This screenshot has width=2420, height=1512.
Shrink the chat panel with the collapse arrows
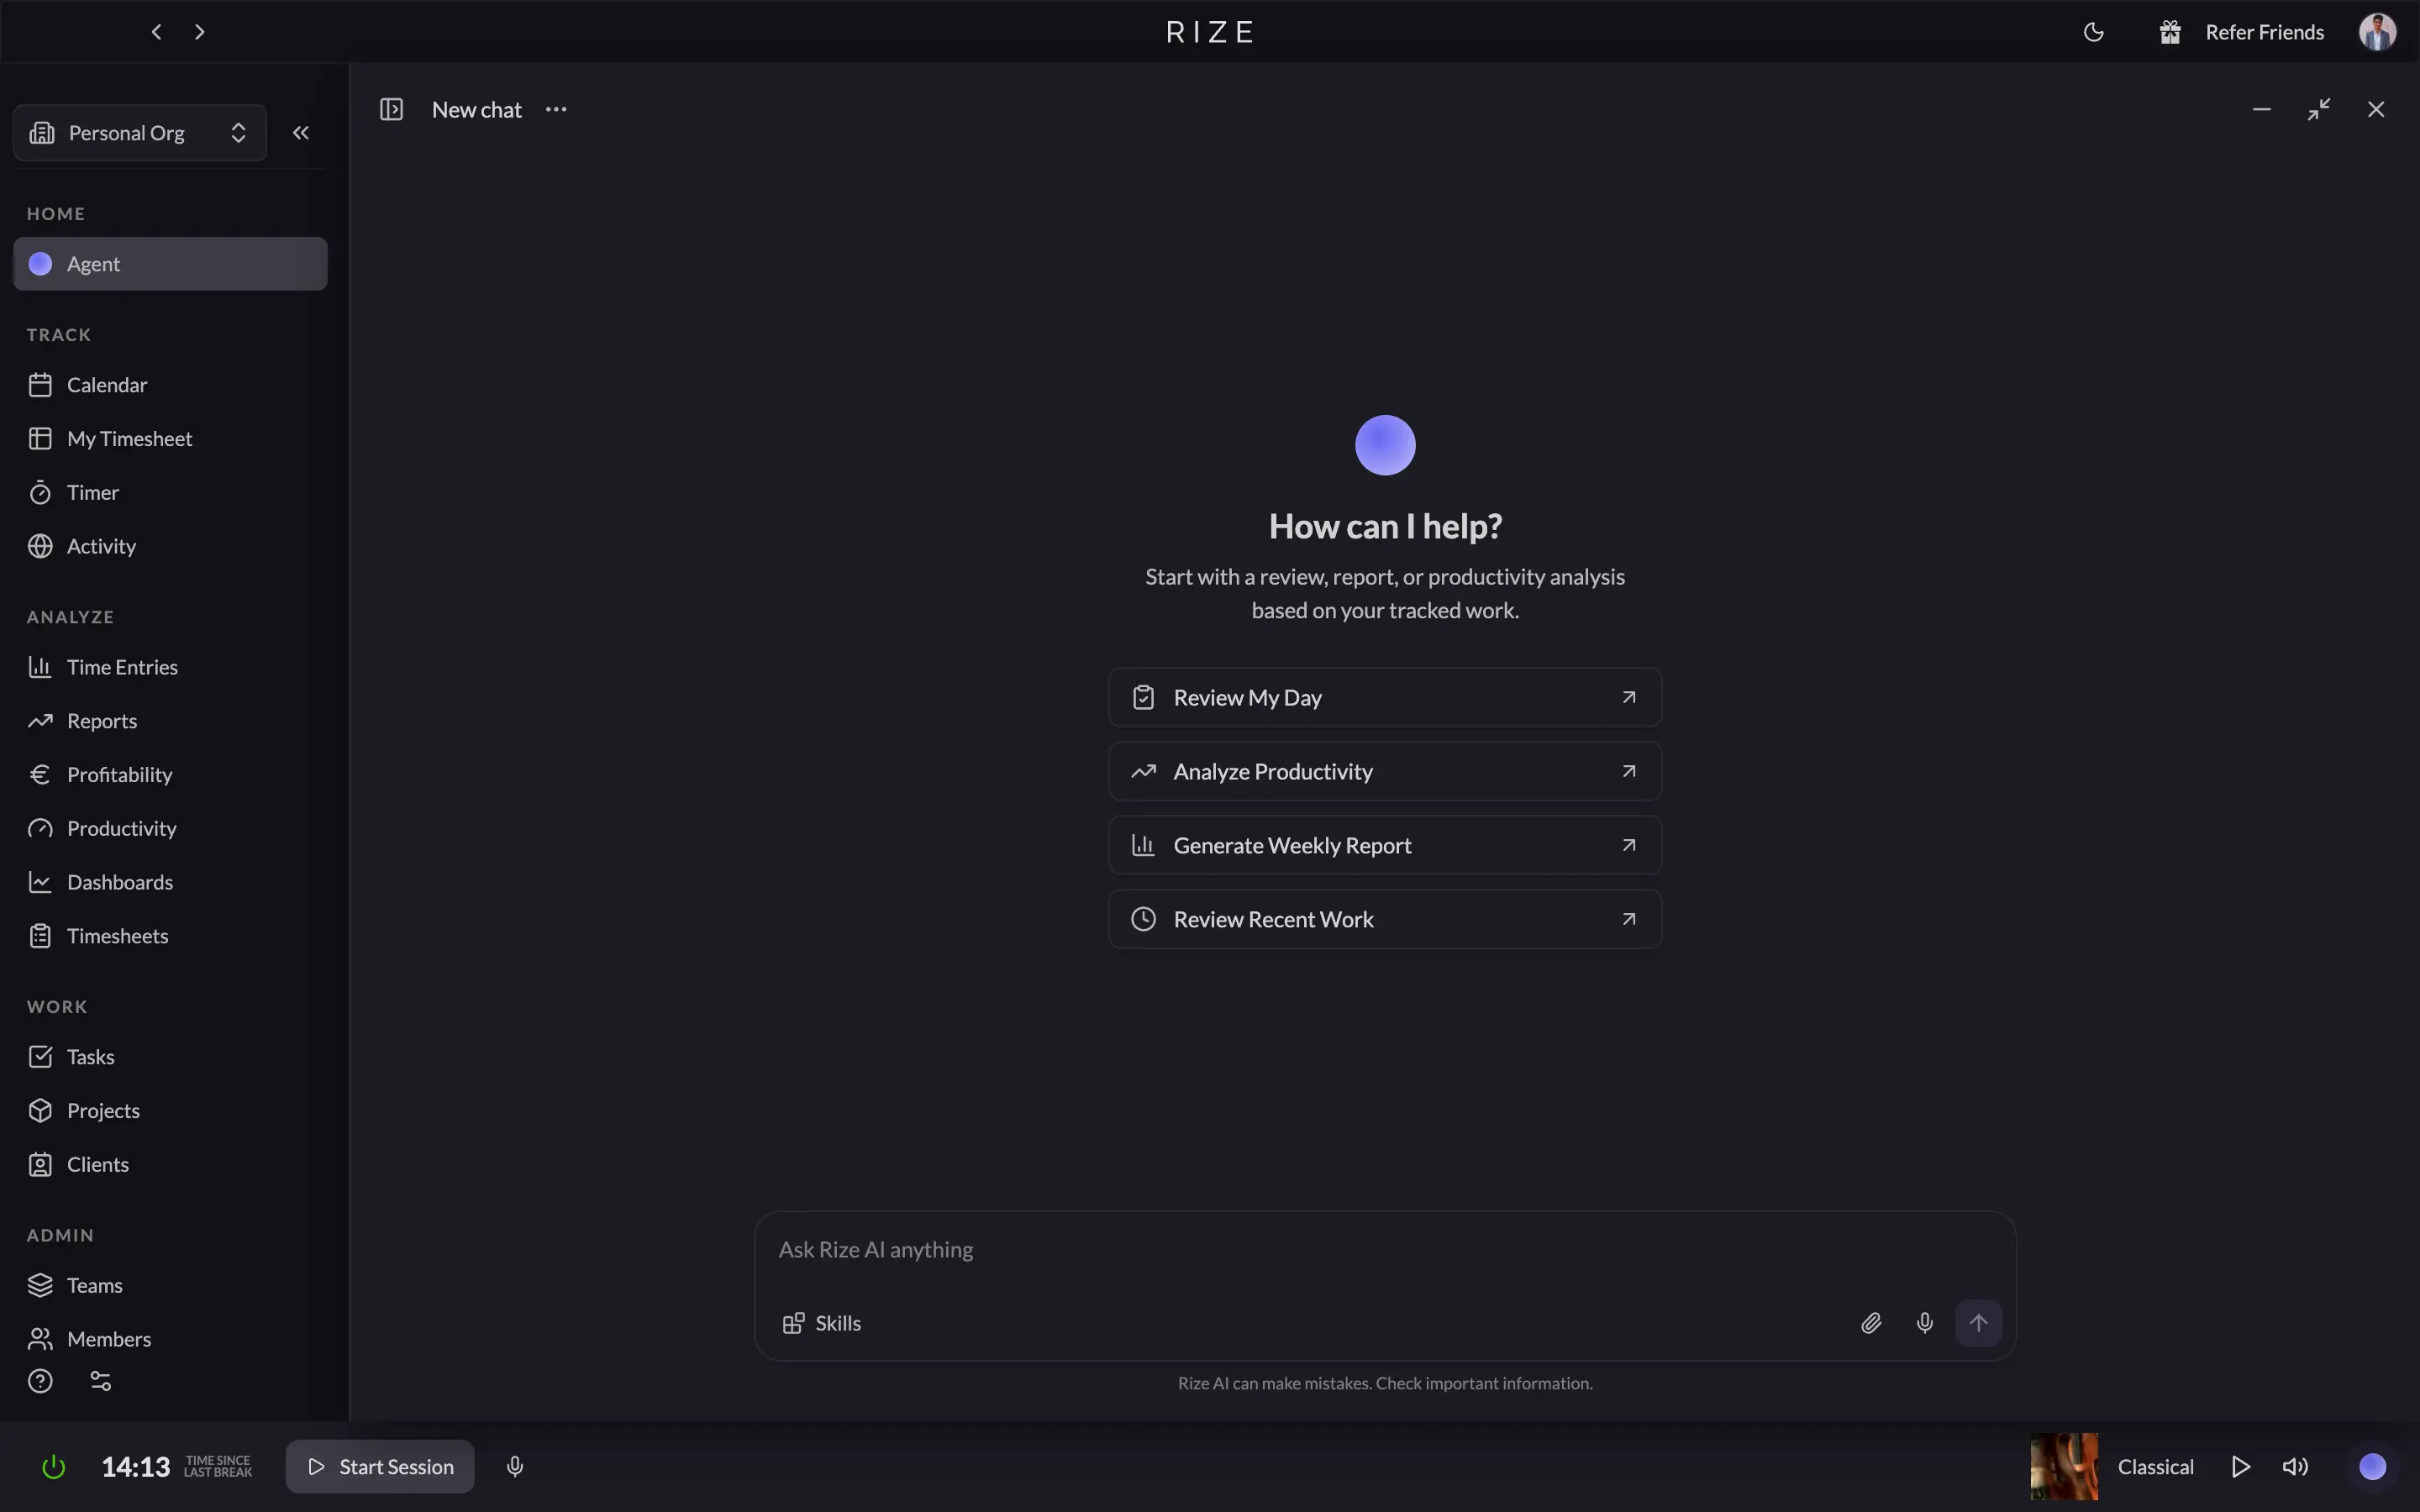point(2319,109)
